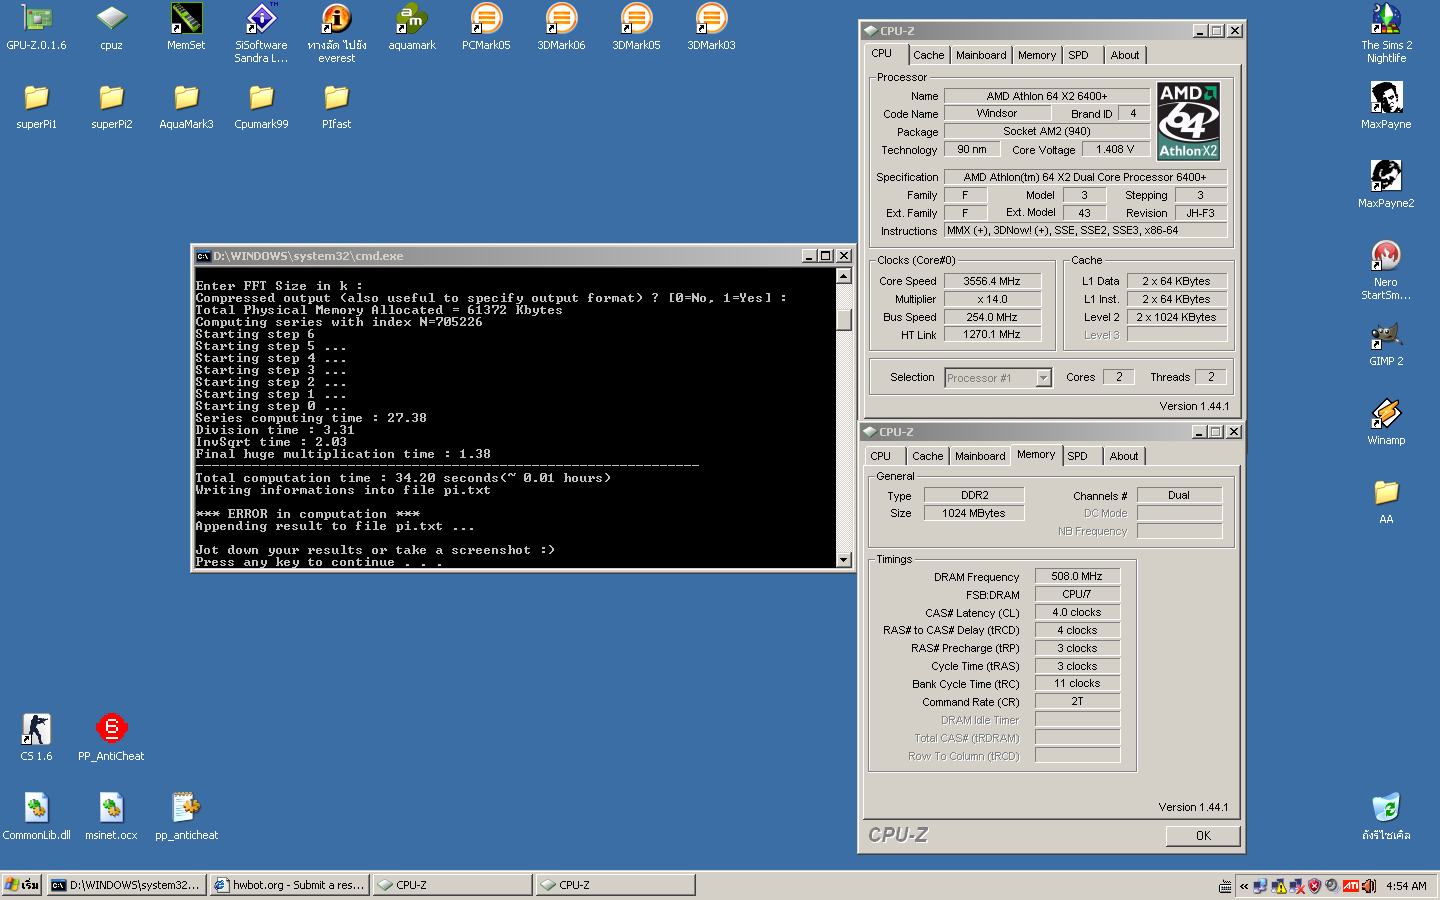
Task: Click the DRAM Frequency 508.0 MHz field
Action: pyautogui.click(x=1077, y=577)
